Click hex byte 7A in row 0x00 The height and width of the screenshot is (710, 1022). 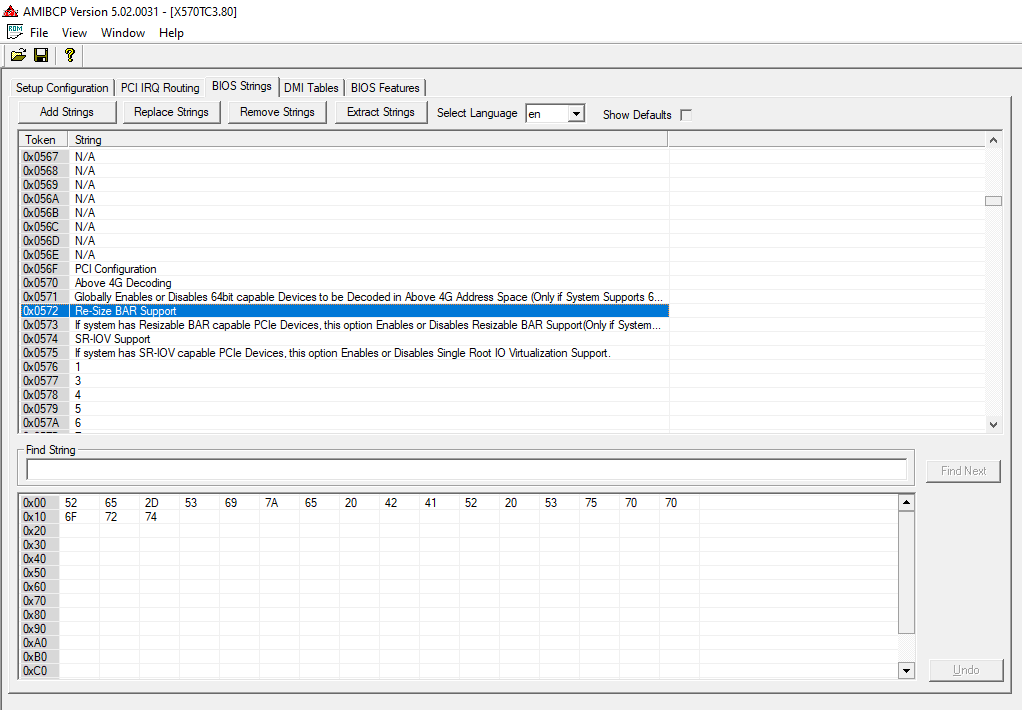[x=272, y=503]
